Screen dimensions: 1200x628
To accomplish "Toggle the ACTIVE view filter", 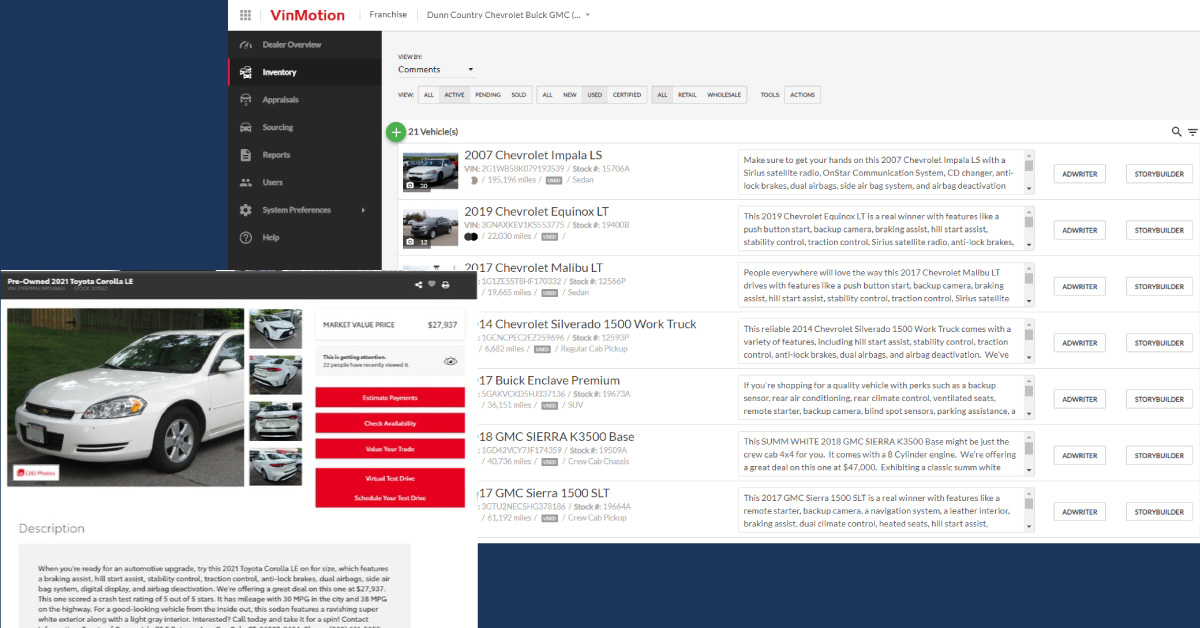I will click(x=454, y=95).
